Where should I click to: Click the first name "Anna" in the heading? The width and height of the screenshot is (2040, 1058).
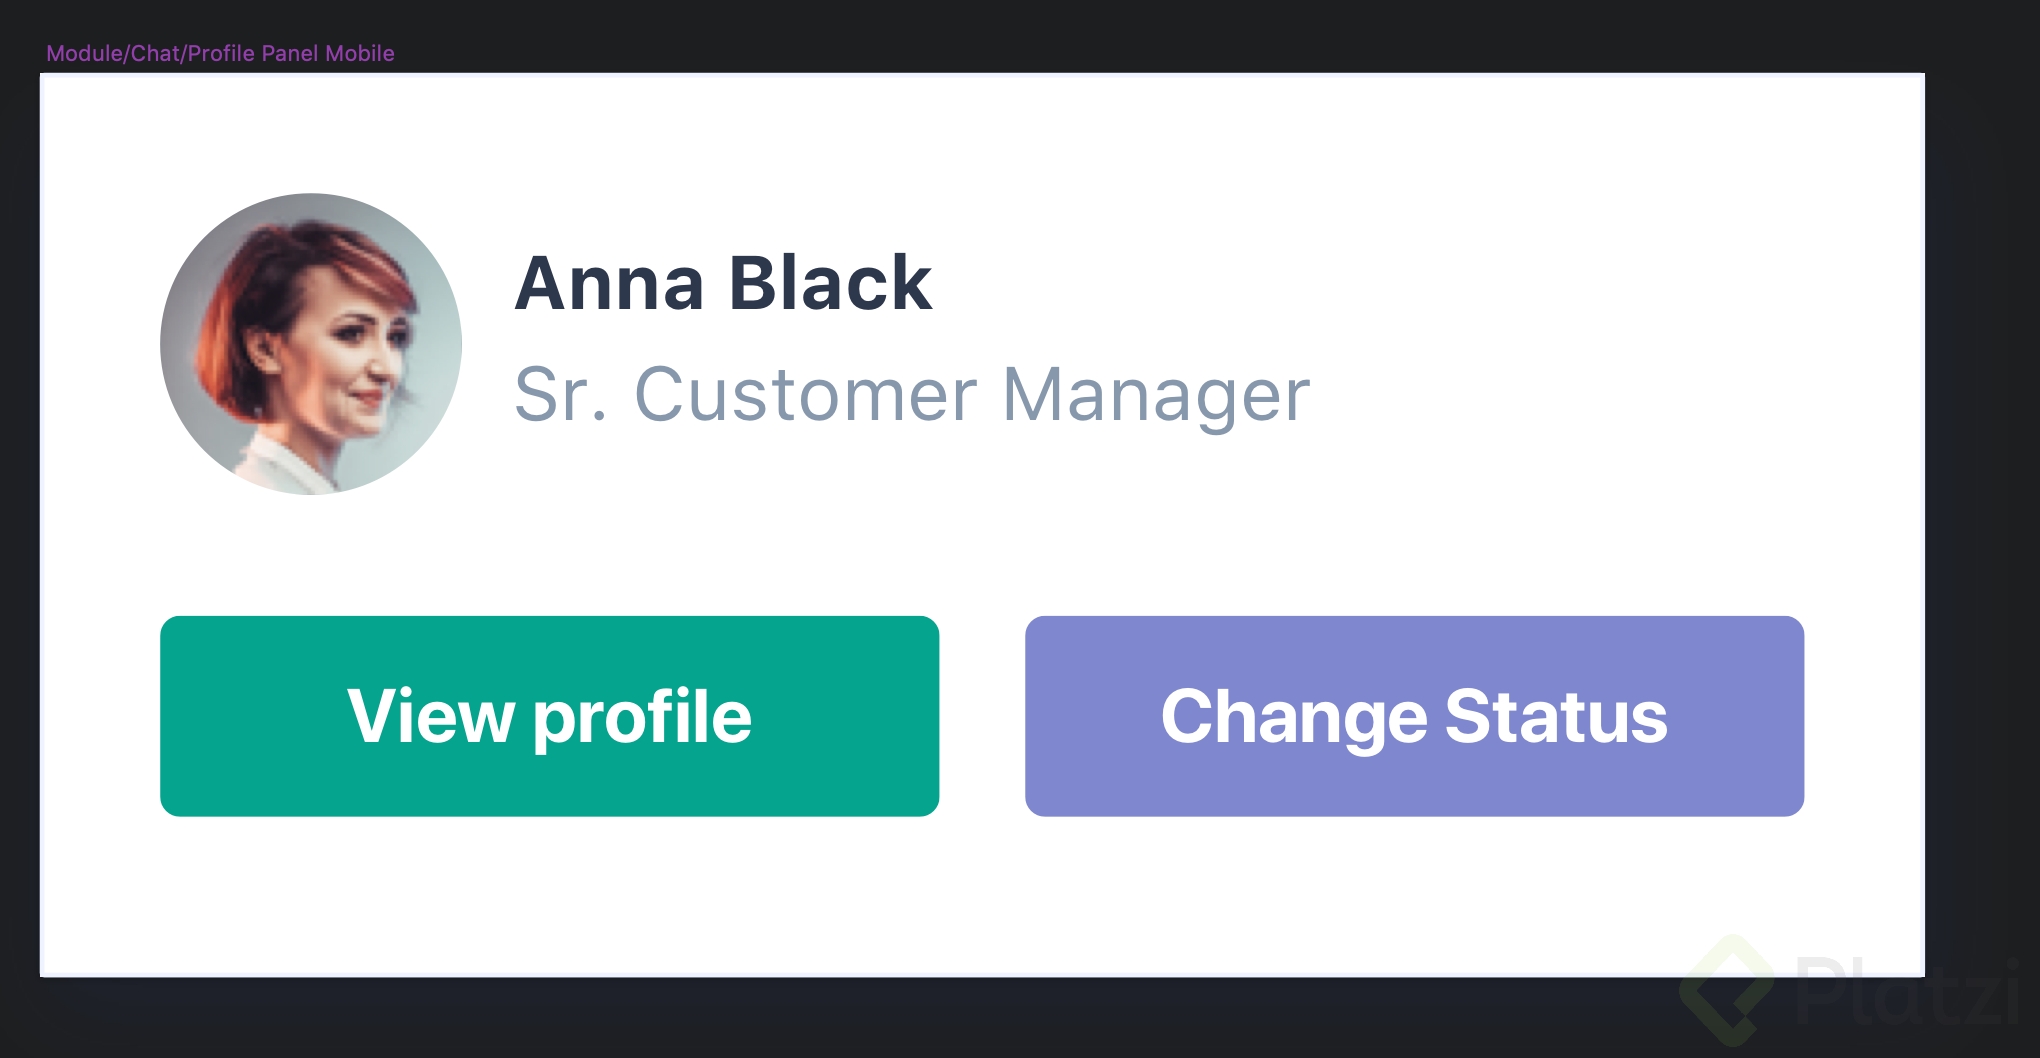coord(610,283)
